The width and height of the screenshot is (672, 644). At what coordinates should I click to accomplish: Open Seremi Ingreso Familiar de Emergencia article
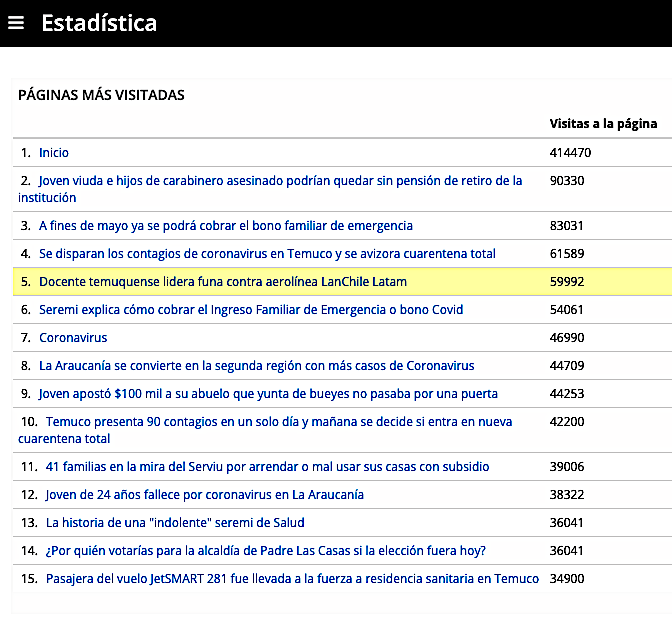coord(251,310)
